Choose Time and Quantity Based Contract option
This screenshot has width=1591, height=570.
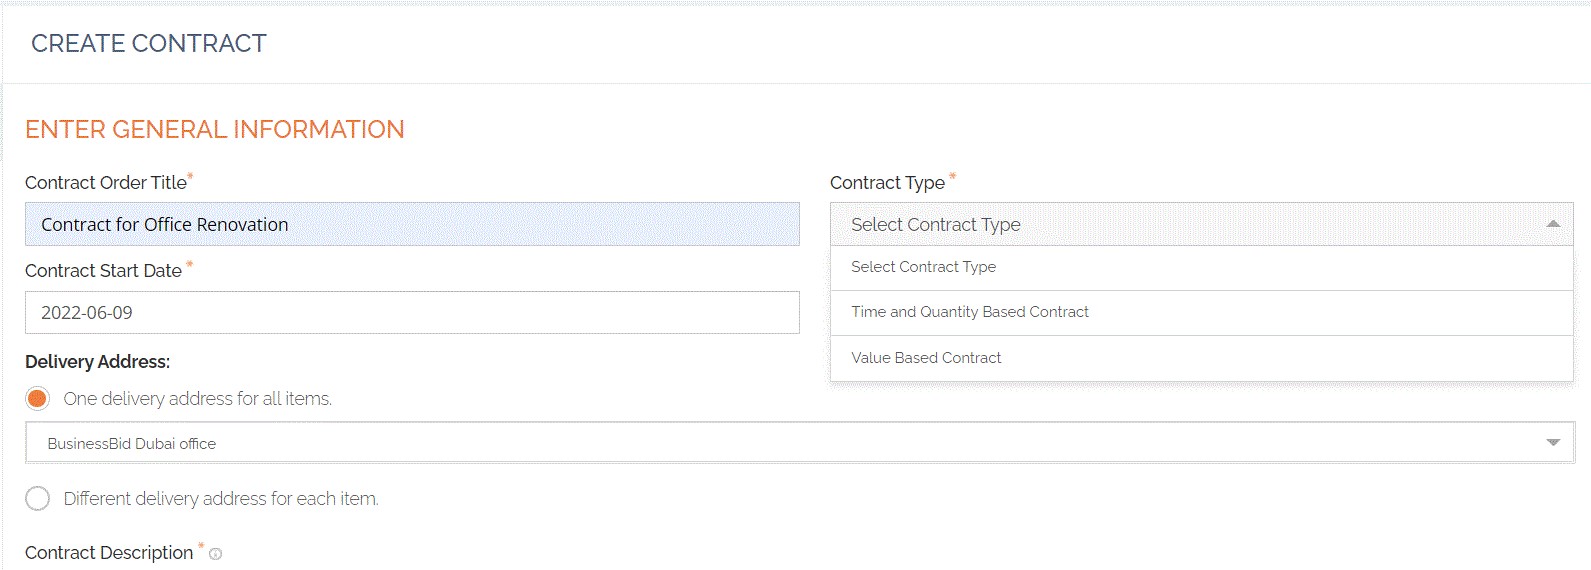(969, 312)
